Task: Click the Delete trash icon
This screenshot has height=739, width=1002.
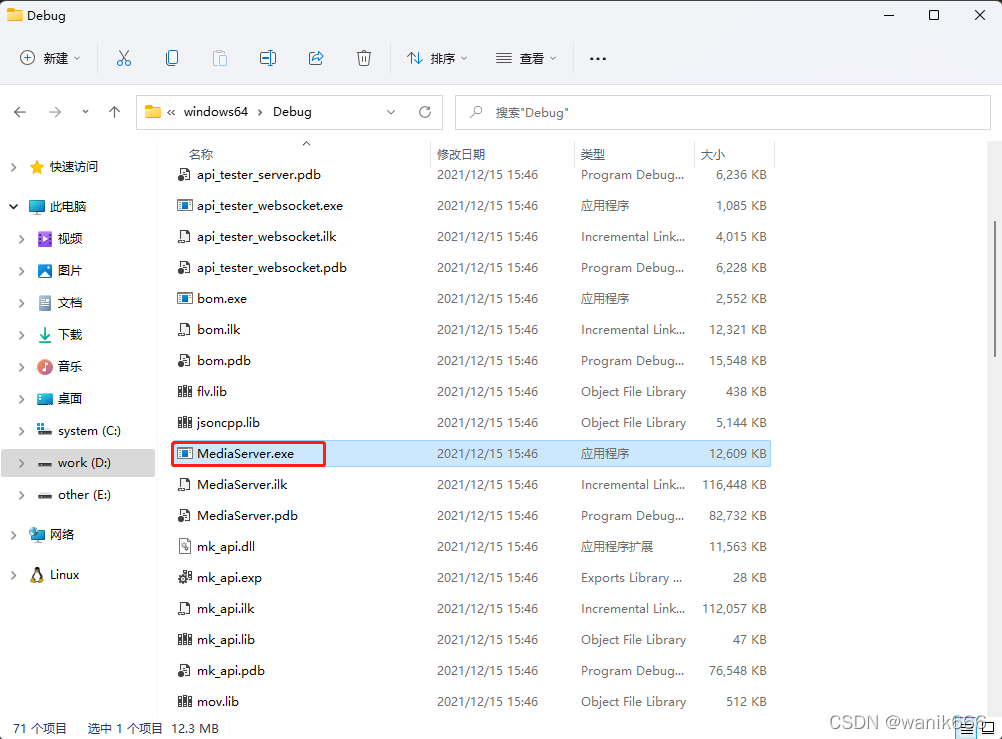Action: coord(364,58)
